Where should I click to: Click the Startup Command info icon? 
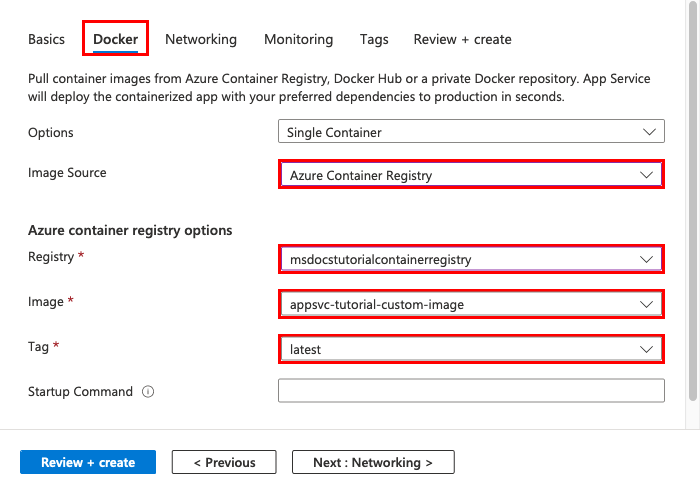click(148, 392)
